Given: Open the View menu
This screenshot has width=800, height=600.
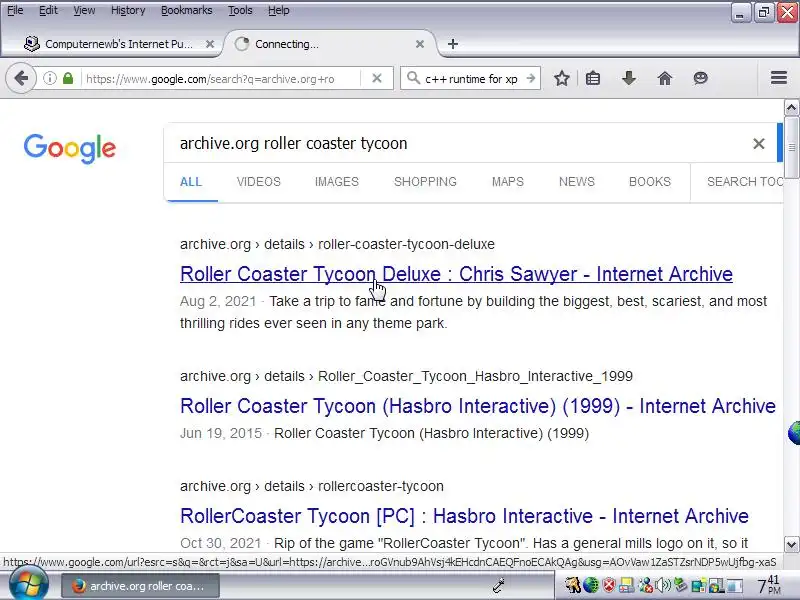Looking at the screenshot, I should coord(84,10).
